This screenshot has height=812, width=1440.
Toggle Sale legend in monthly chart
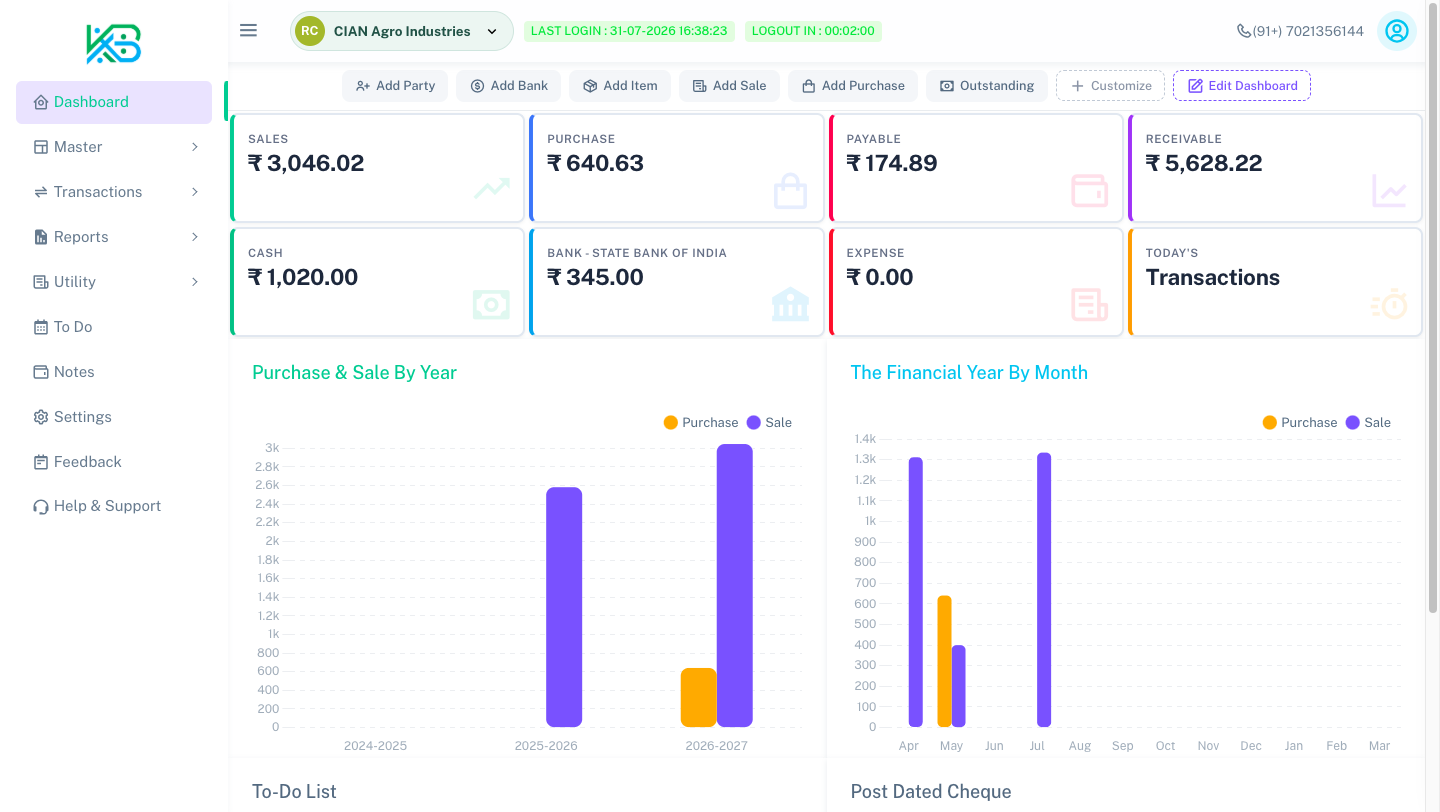tap(1368, 423)
